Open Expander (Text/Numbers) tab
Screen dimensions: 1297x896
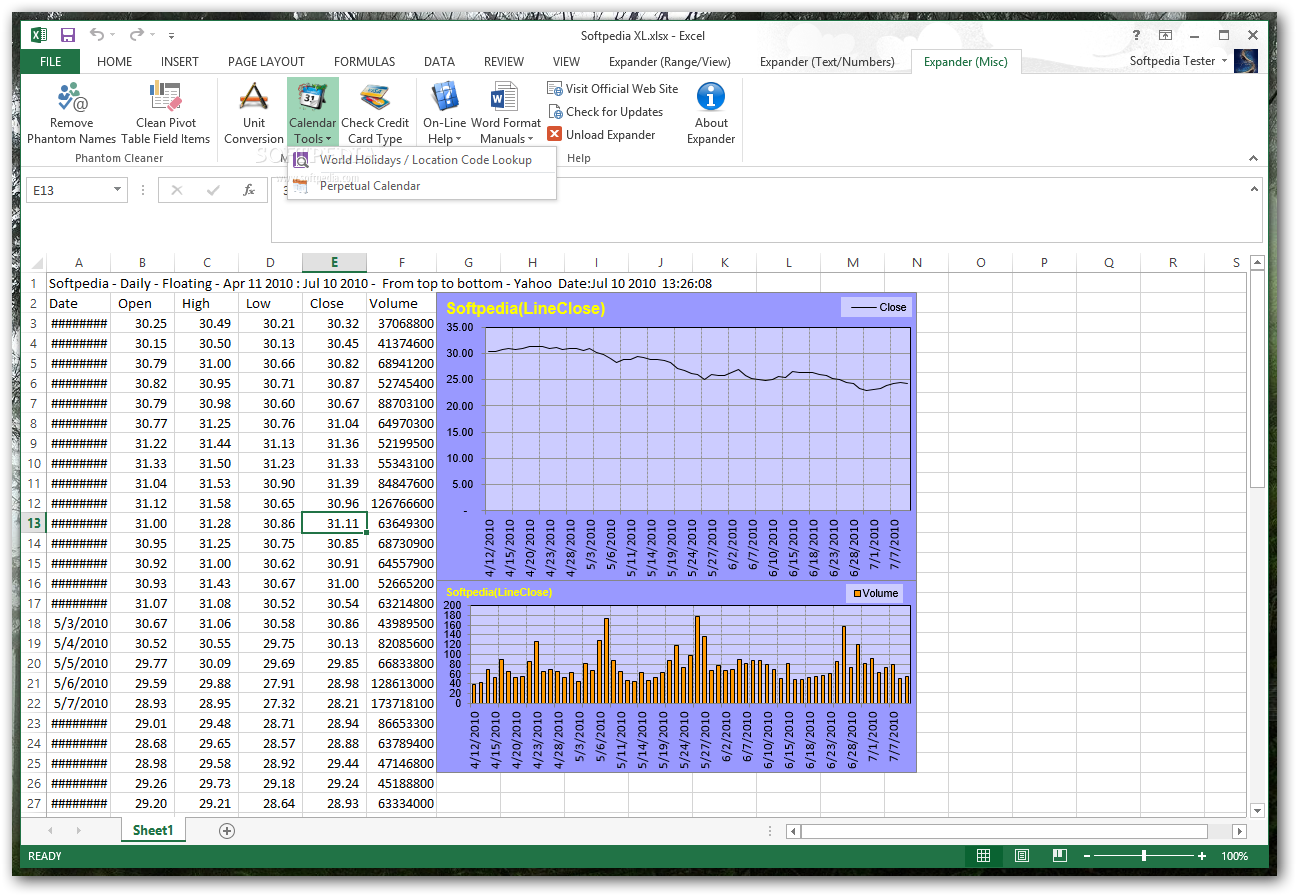click(x=827, y=62)
